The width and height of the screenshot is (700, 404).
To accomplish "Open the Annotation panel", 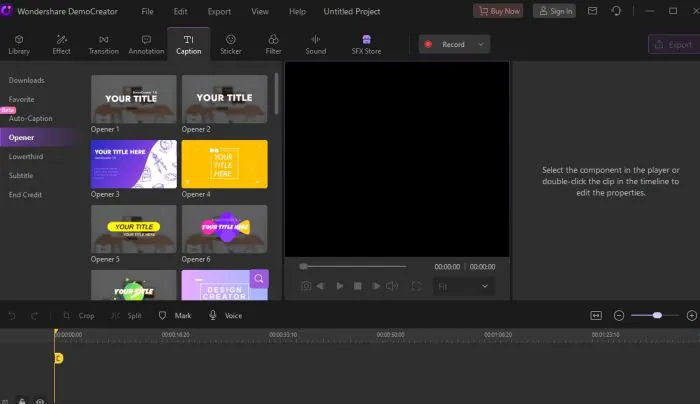I will (x=146, y=45).
